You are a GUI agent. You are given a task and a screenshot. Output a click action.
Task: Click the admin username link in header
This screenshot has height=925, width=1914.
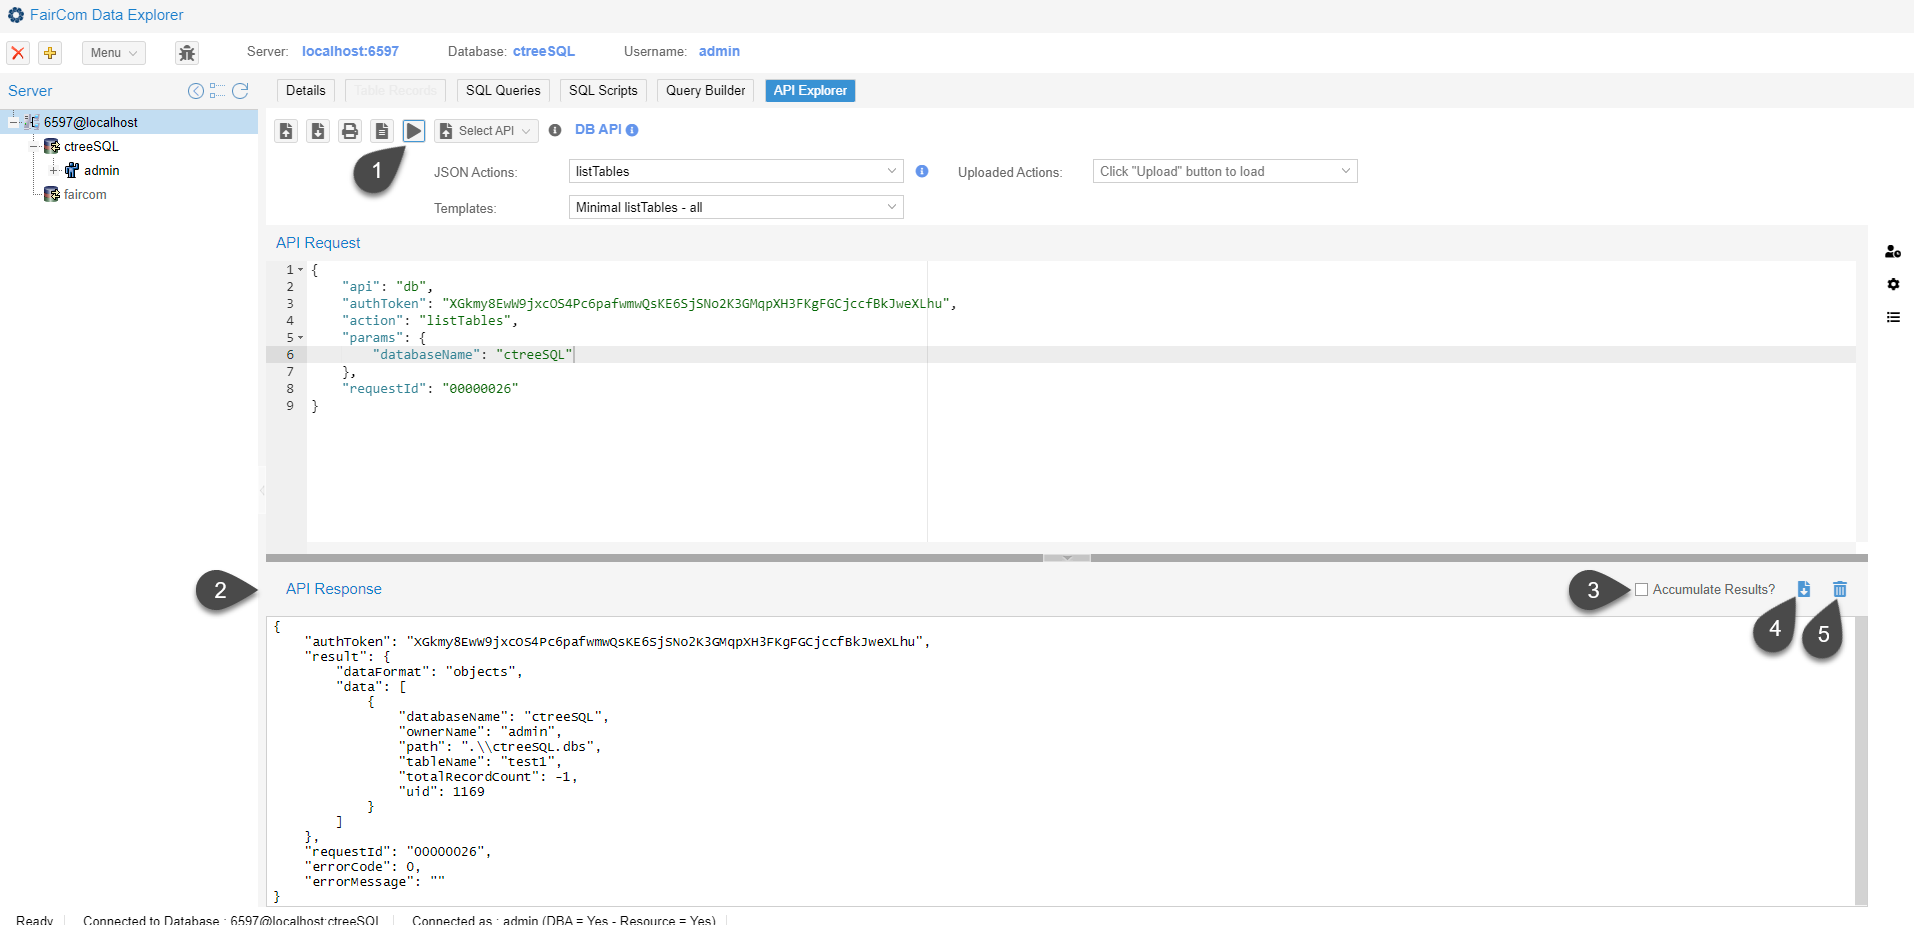click(719, 51)
